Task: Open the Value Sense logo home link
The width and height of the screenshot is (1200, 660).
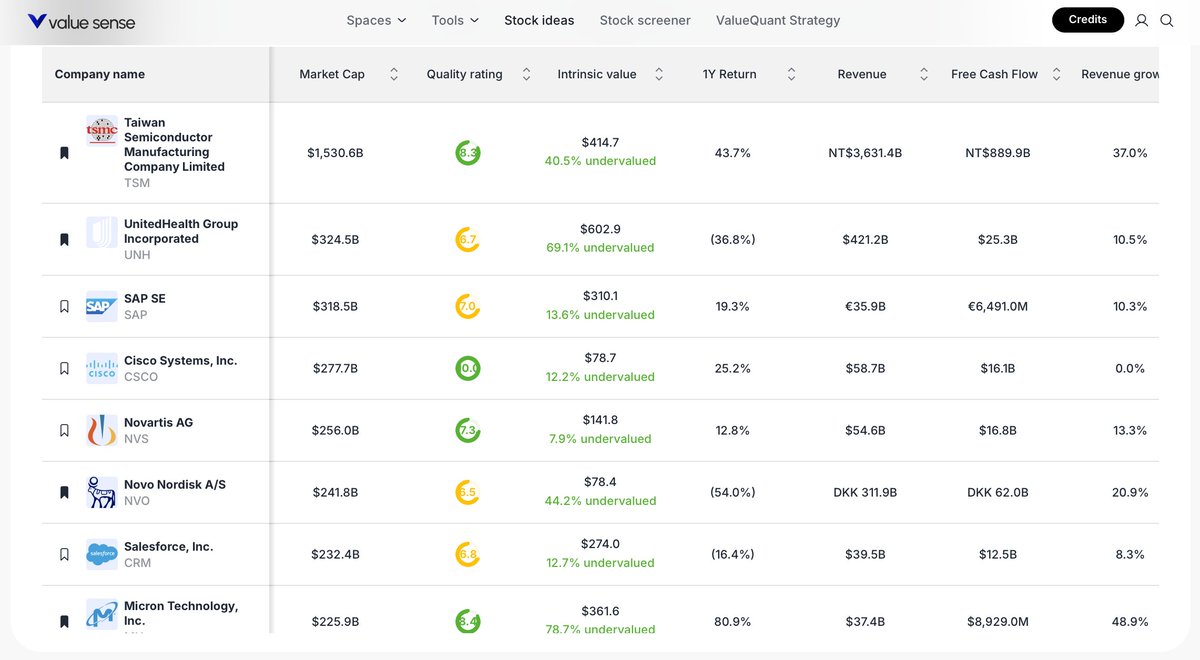Action: click(81, 21)
